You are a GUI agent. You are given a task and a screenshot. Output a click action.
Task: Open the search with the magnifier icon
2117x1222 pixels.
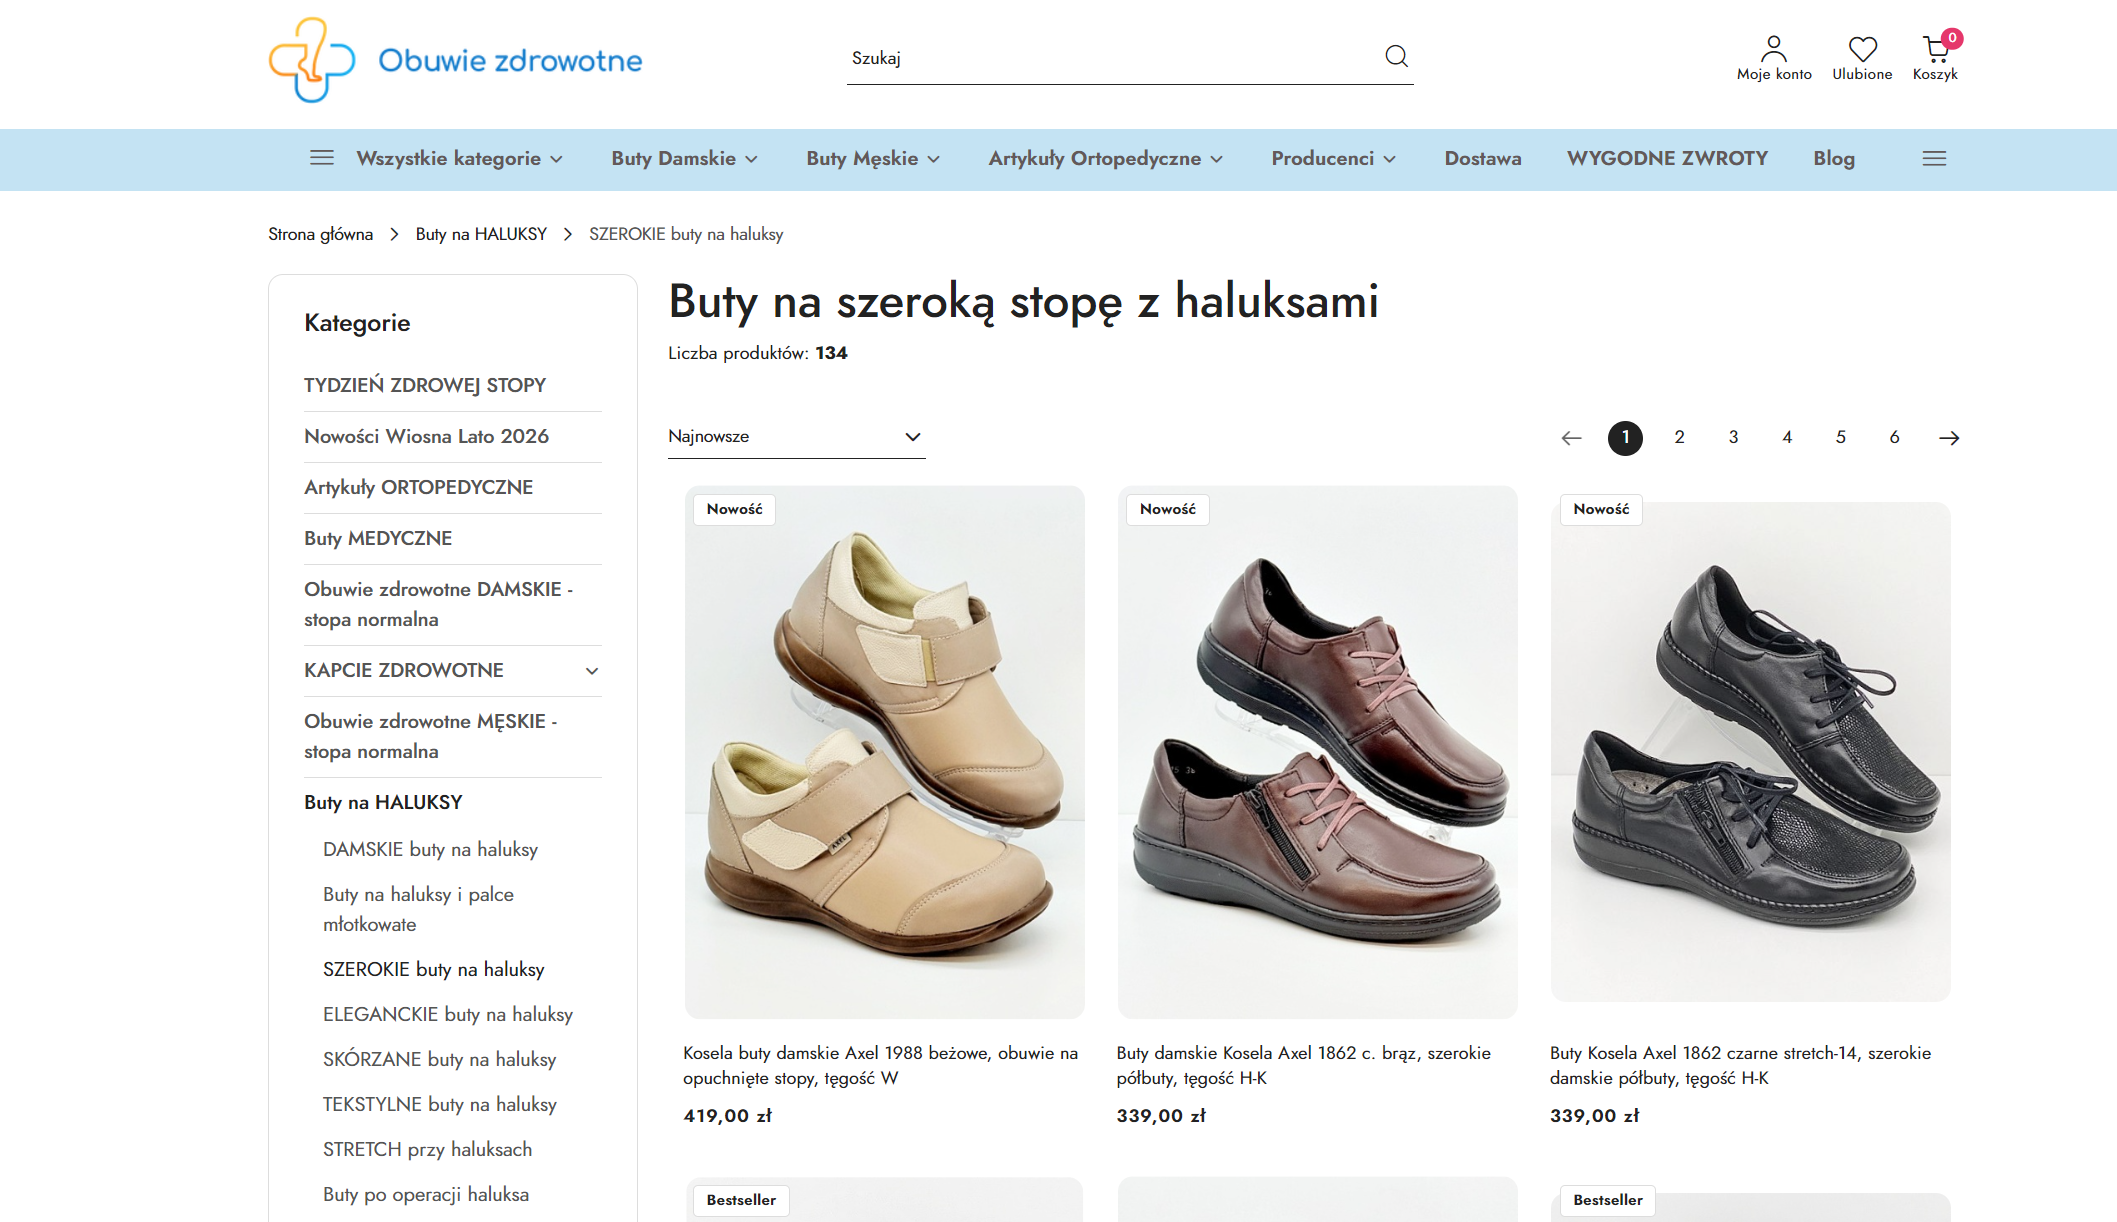point(1396,57)
